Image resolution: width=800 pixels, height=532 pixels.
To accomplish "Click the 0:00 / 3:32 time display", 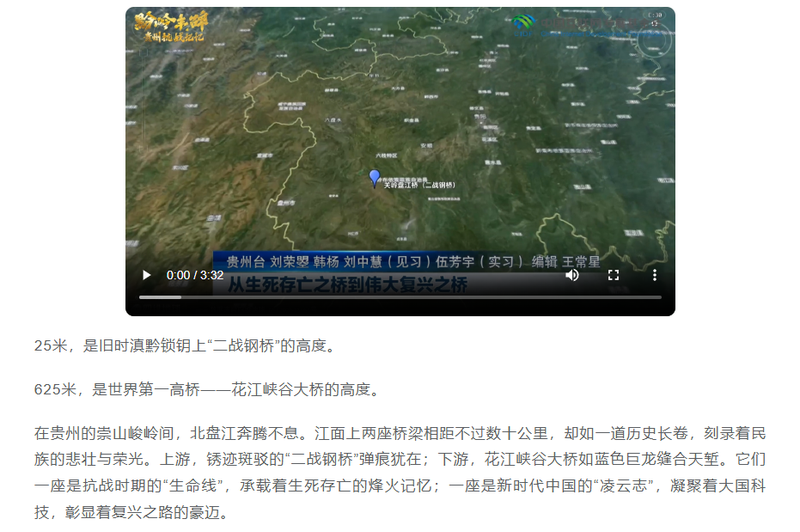I will pyautogui.click(x=195, y=275).
